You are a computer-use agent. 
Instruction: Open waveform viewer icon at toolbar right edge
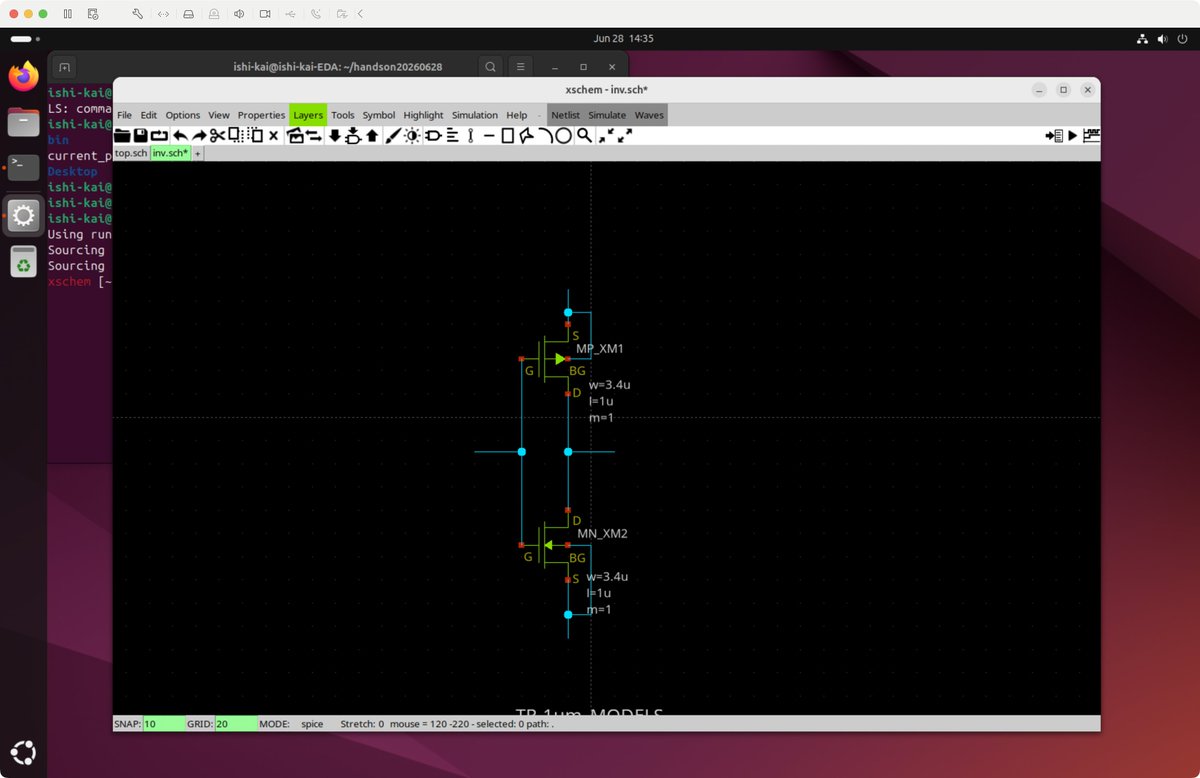pyautogui.click(x=1092, y=135)
